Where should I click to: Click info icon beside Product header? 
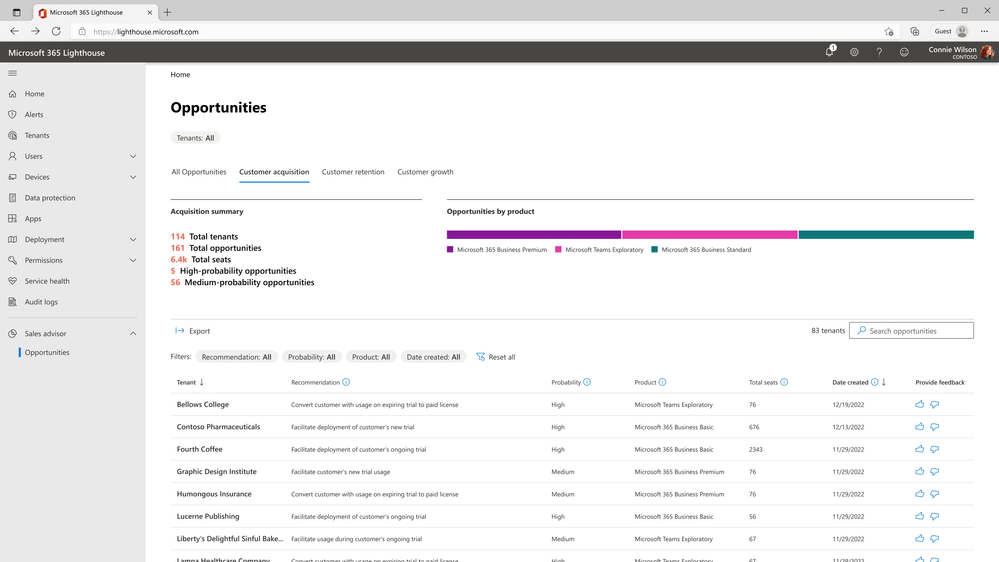pos(663,382)
